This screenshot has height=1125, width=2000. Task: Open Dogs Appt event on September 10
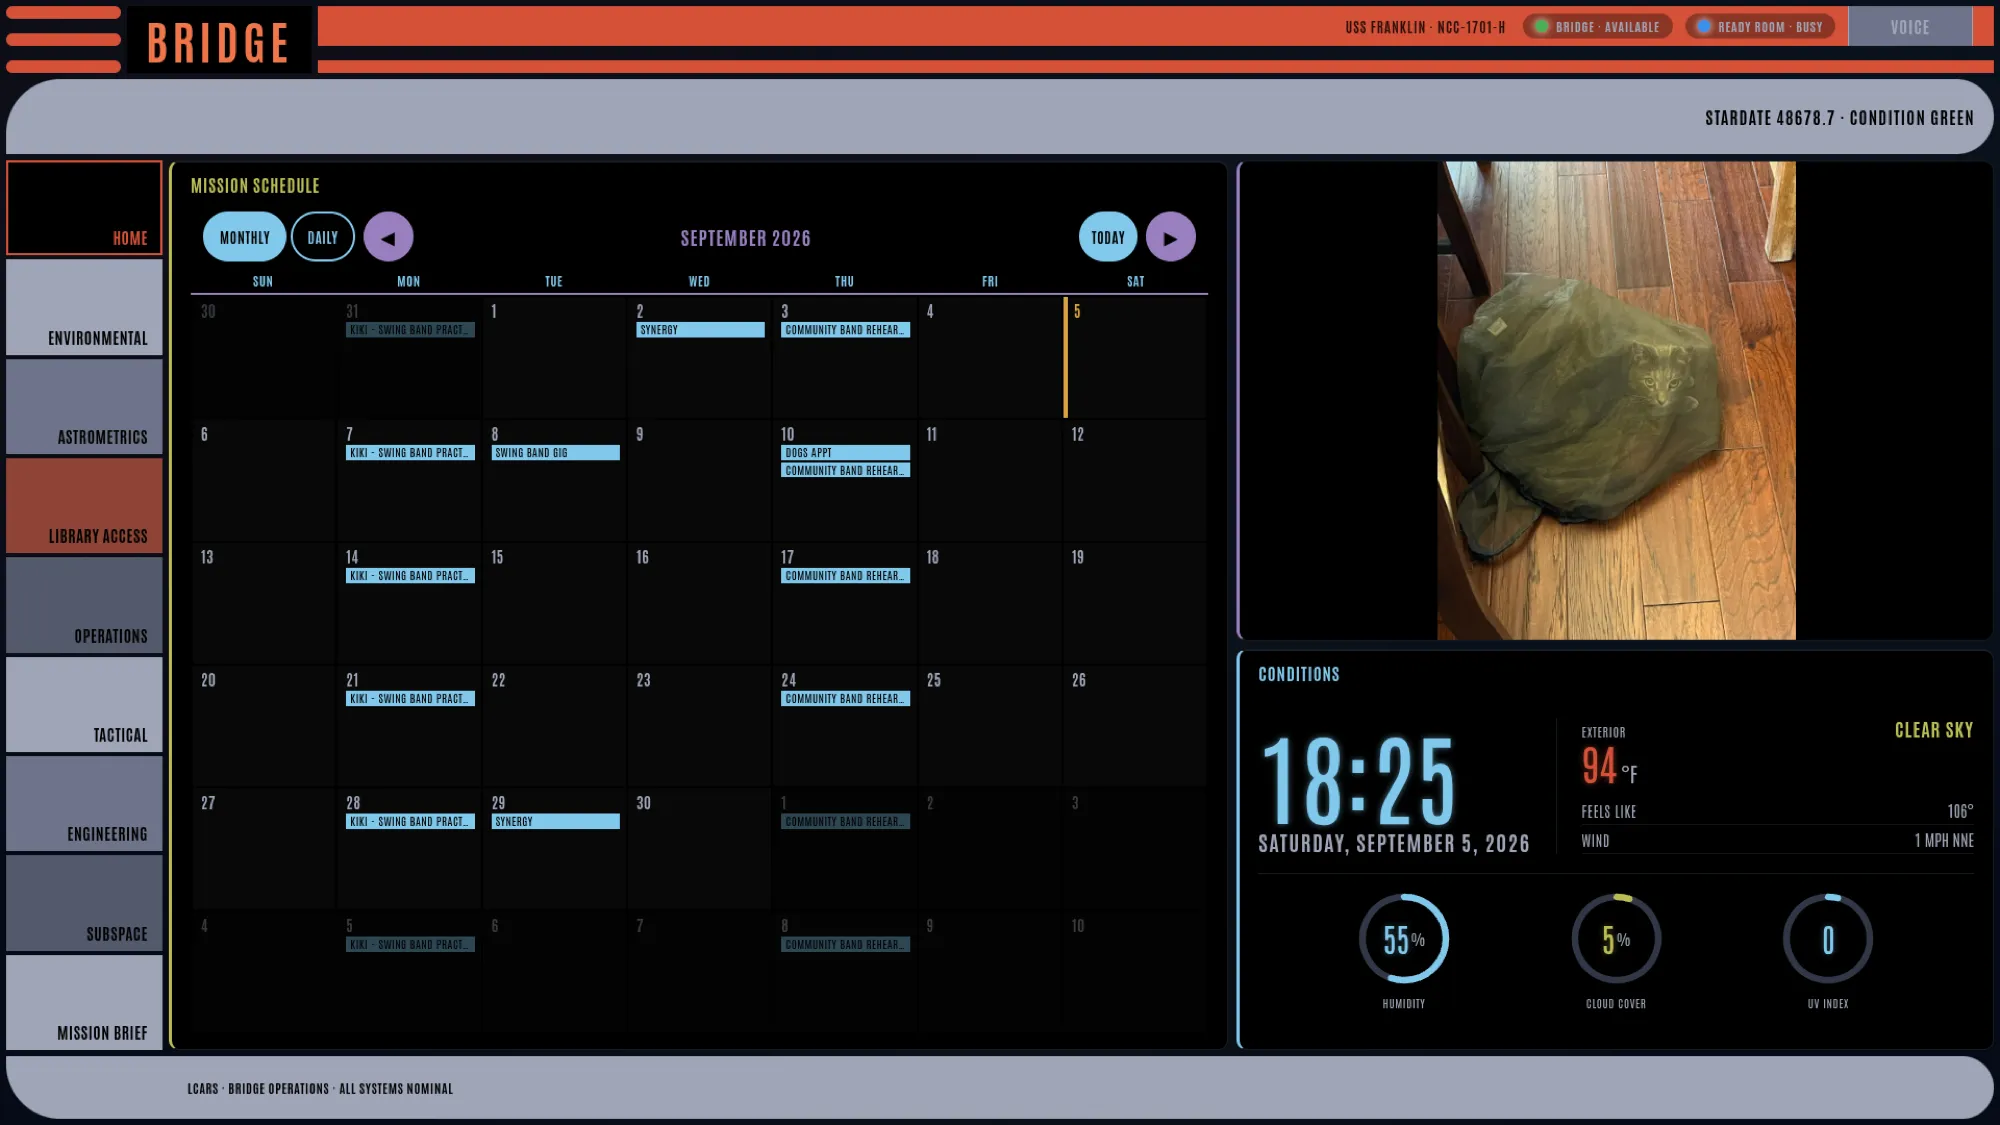pos(845,453)
